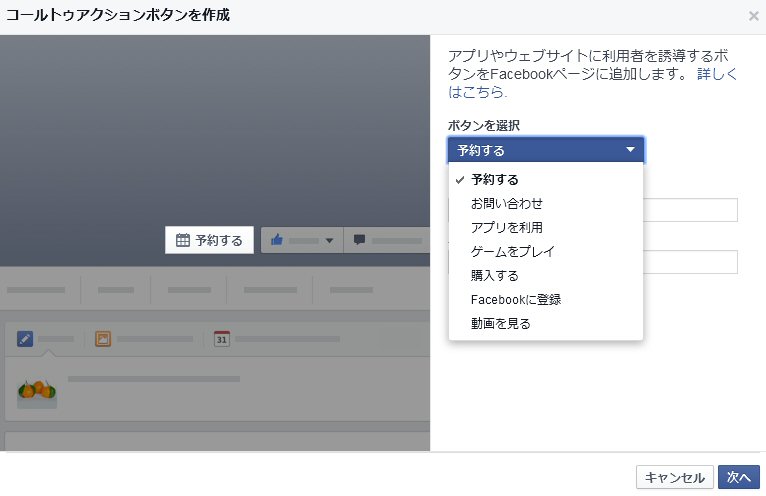Click the message speech-bubble icon in preview
This screenshot has width=766, height=496.
pos(359,240)
